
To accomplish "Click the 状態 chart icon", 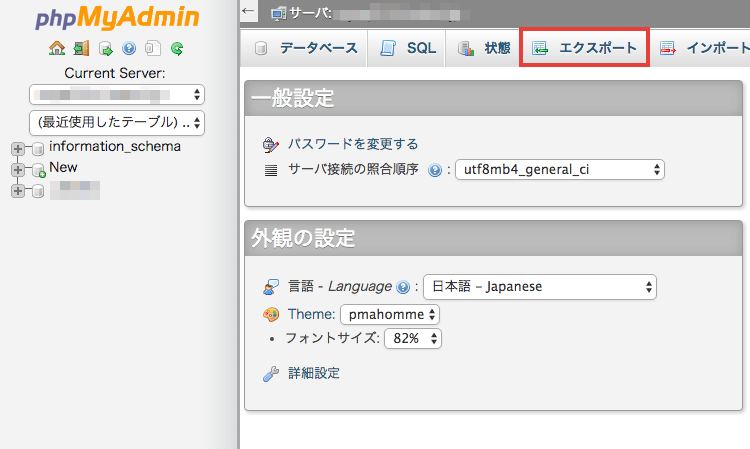I will pos(465,48).
